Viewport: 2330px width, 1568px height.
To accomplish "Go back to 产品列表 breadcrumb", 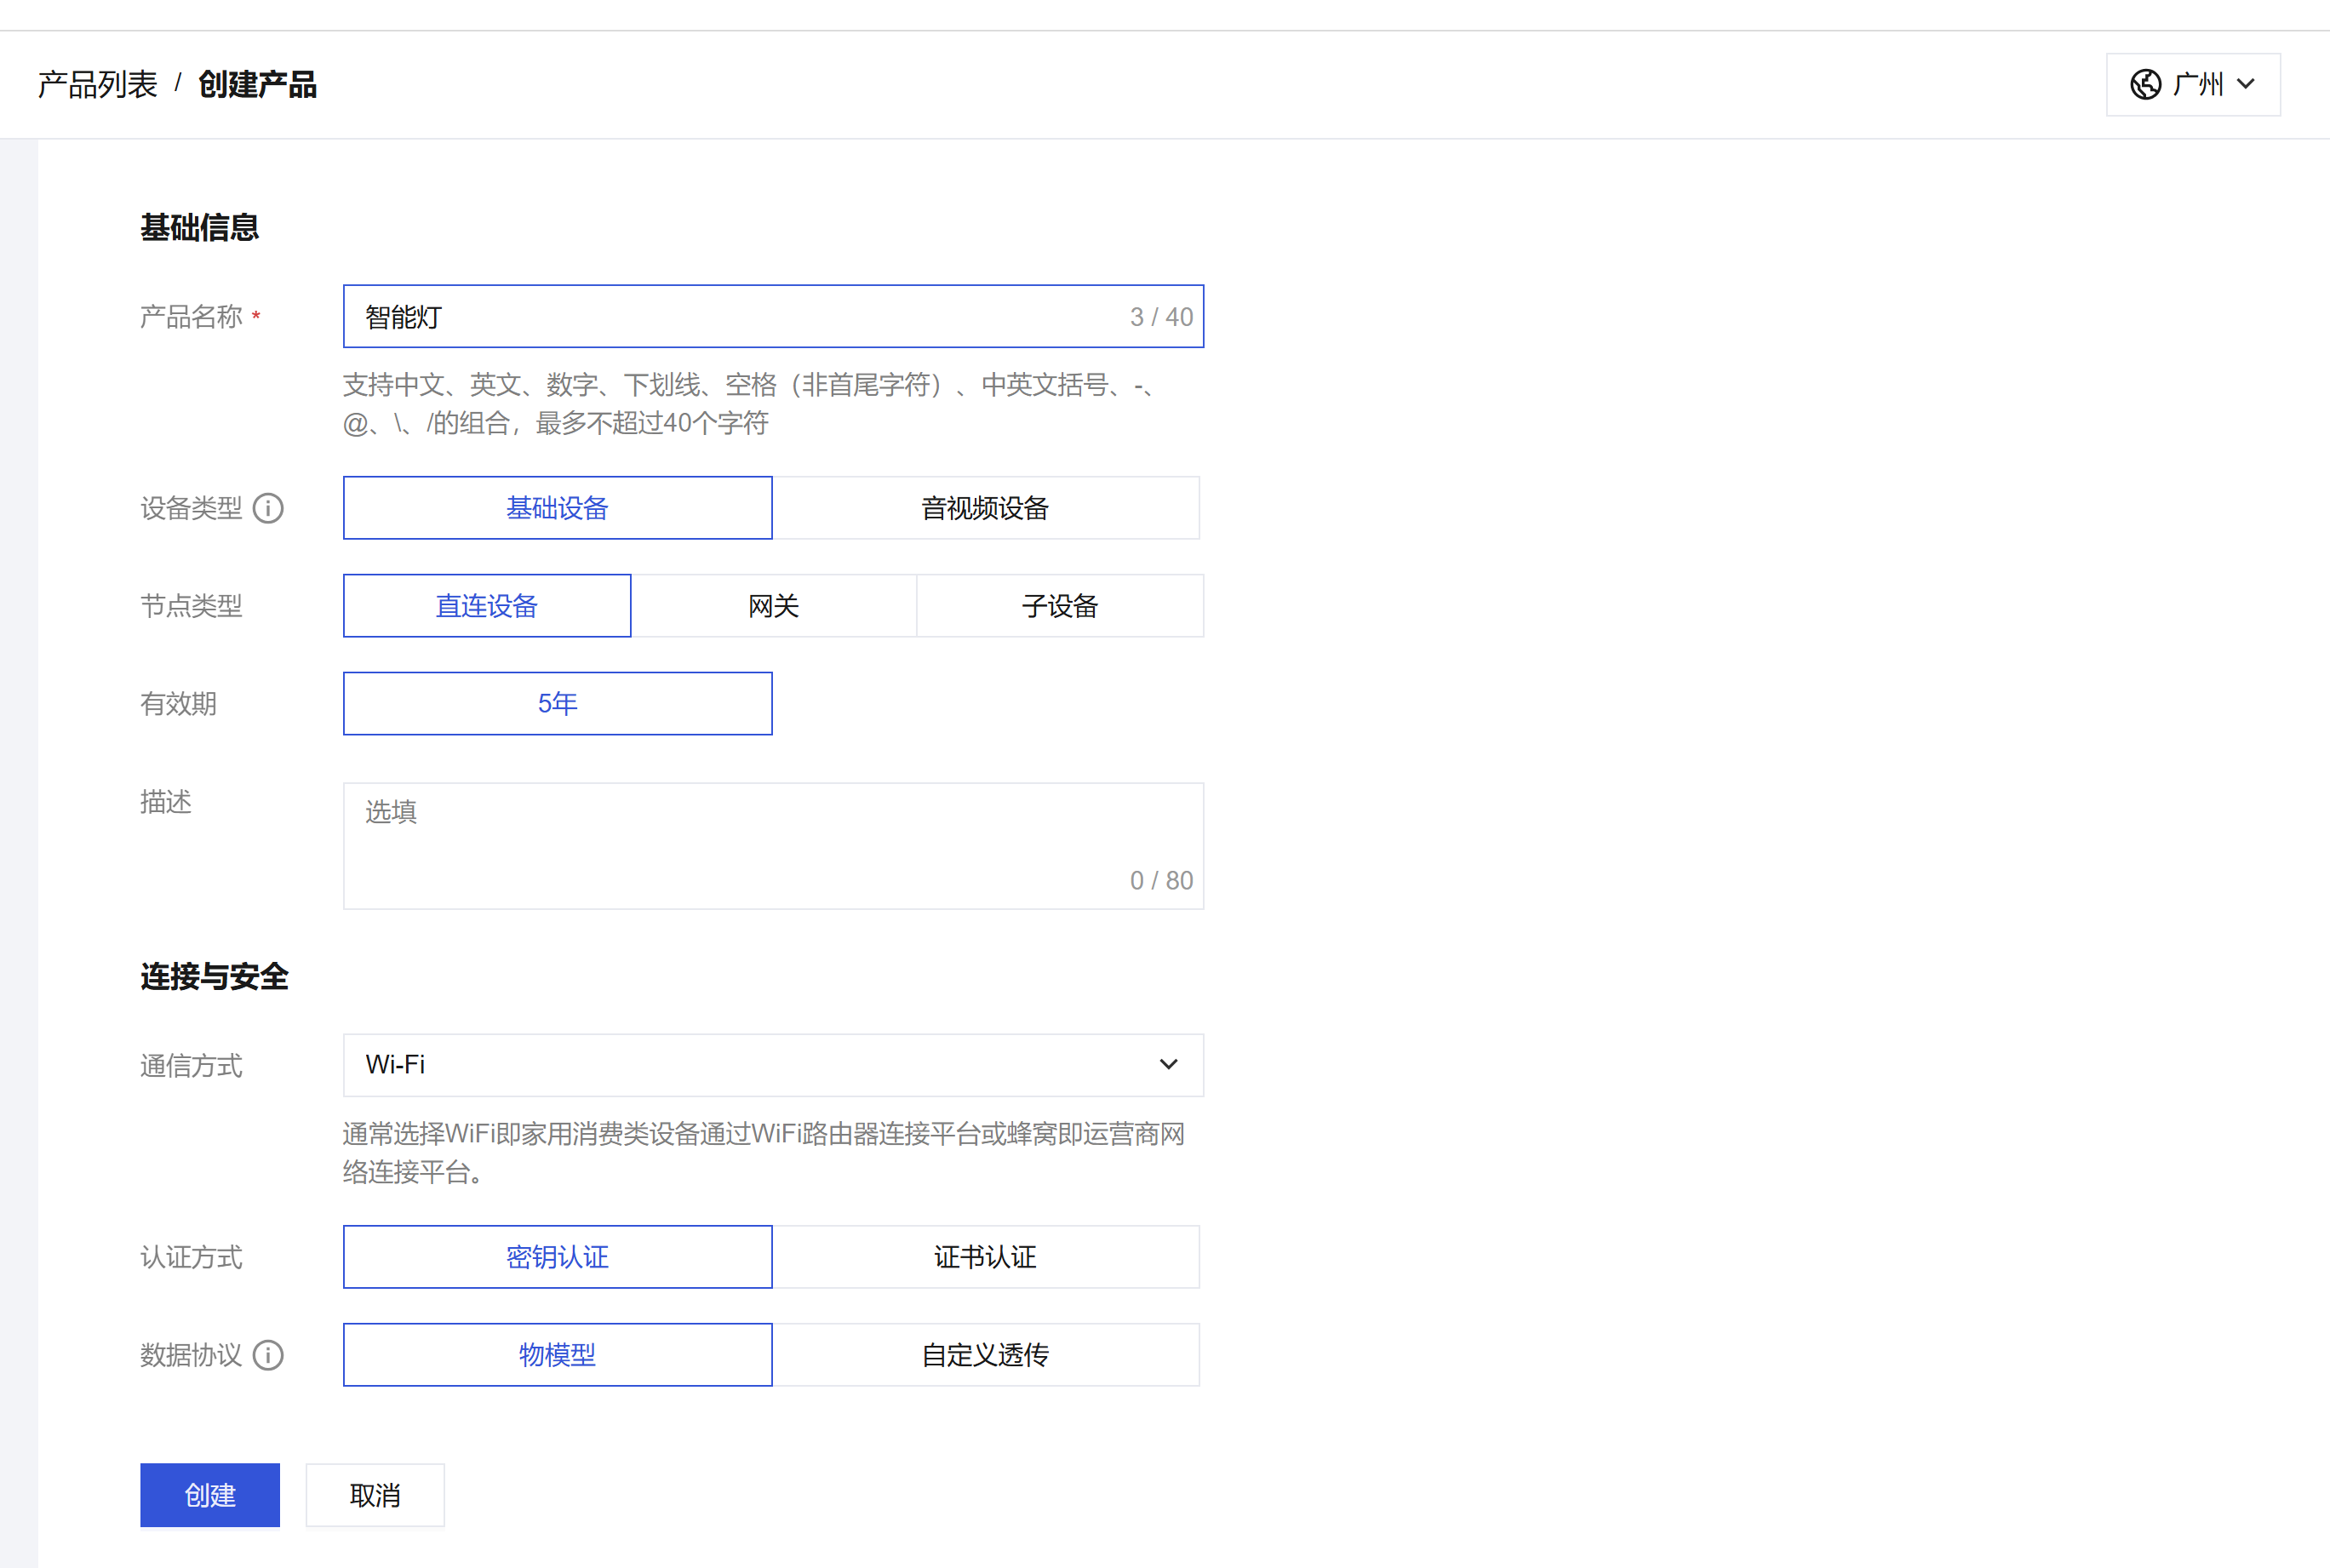I will (98, 85).
